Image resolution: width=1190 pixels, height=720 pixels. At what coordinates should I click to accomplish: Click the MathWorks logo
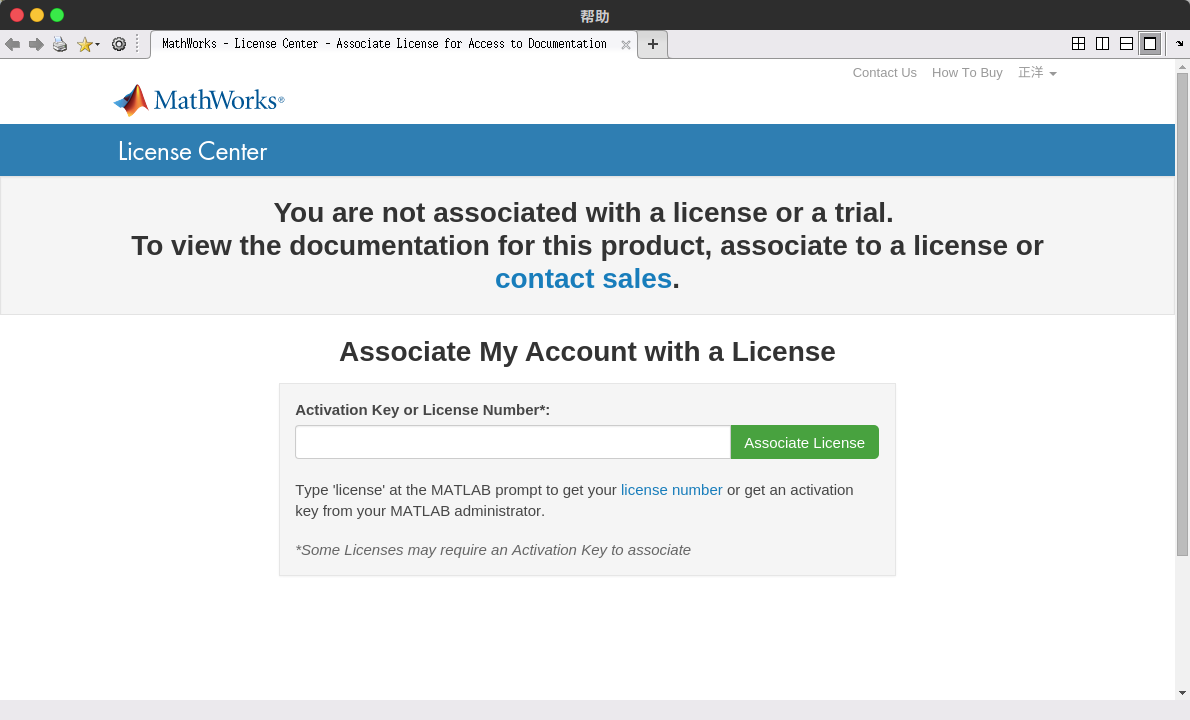click(x=199, y=100)
